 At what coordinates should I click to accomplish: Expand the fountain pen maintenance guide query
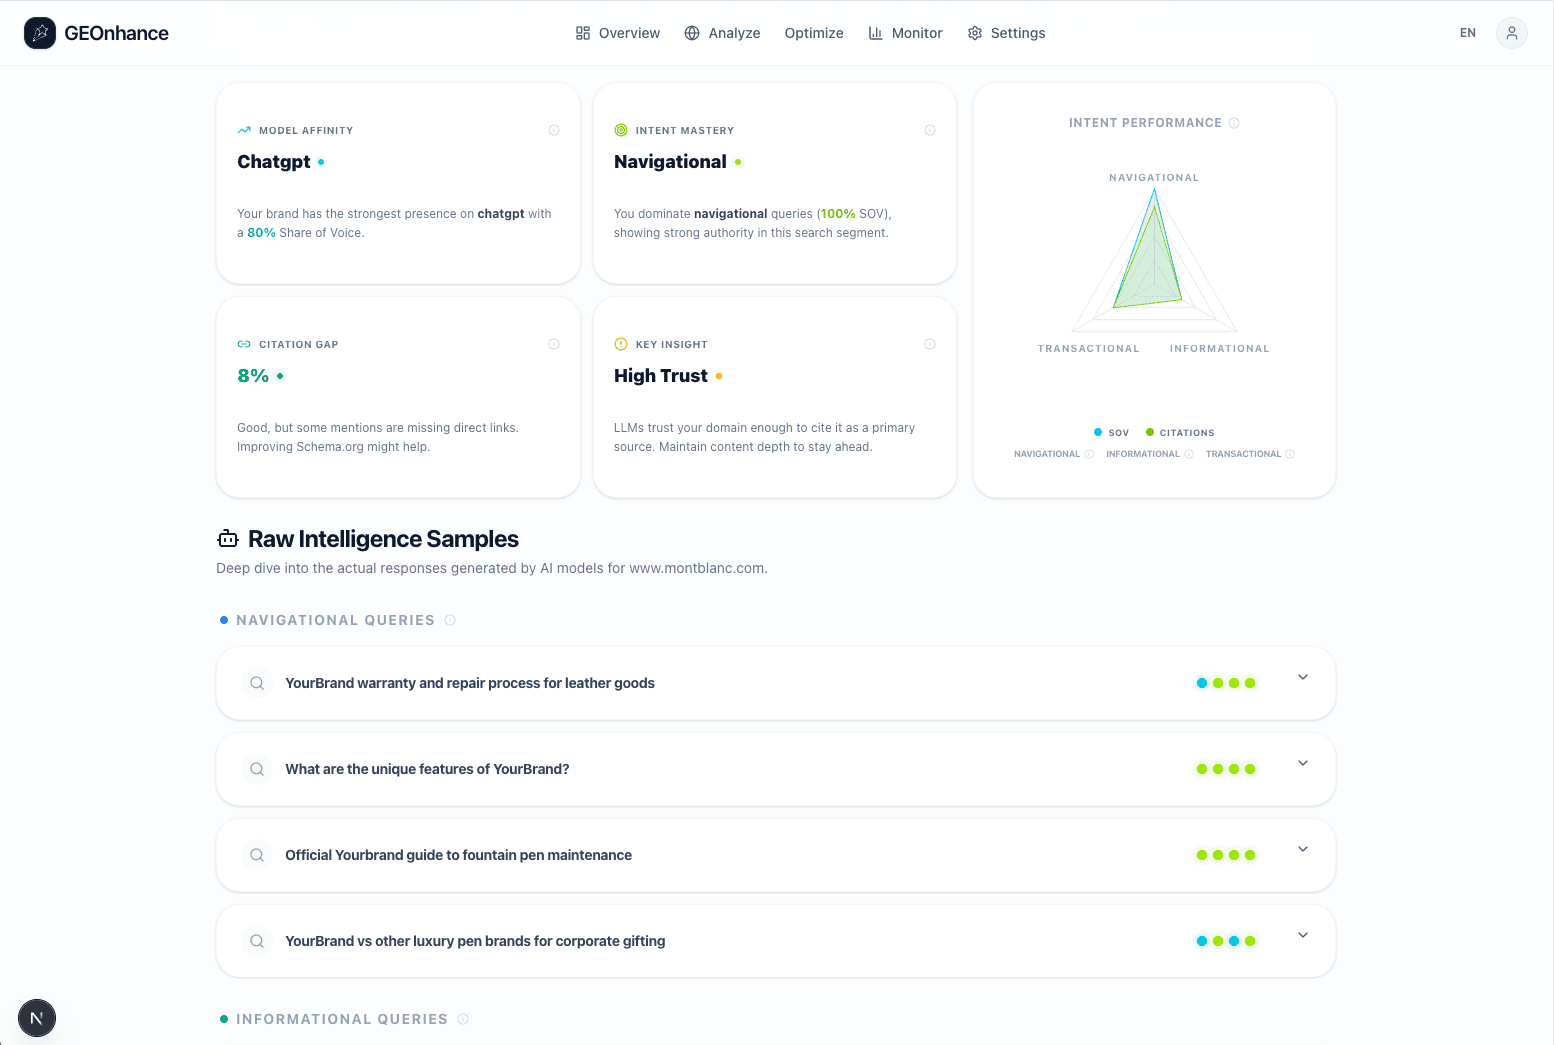(1302, 850)
